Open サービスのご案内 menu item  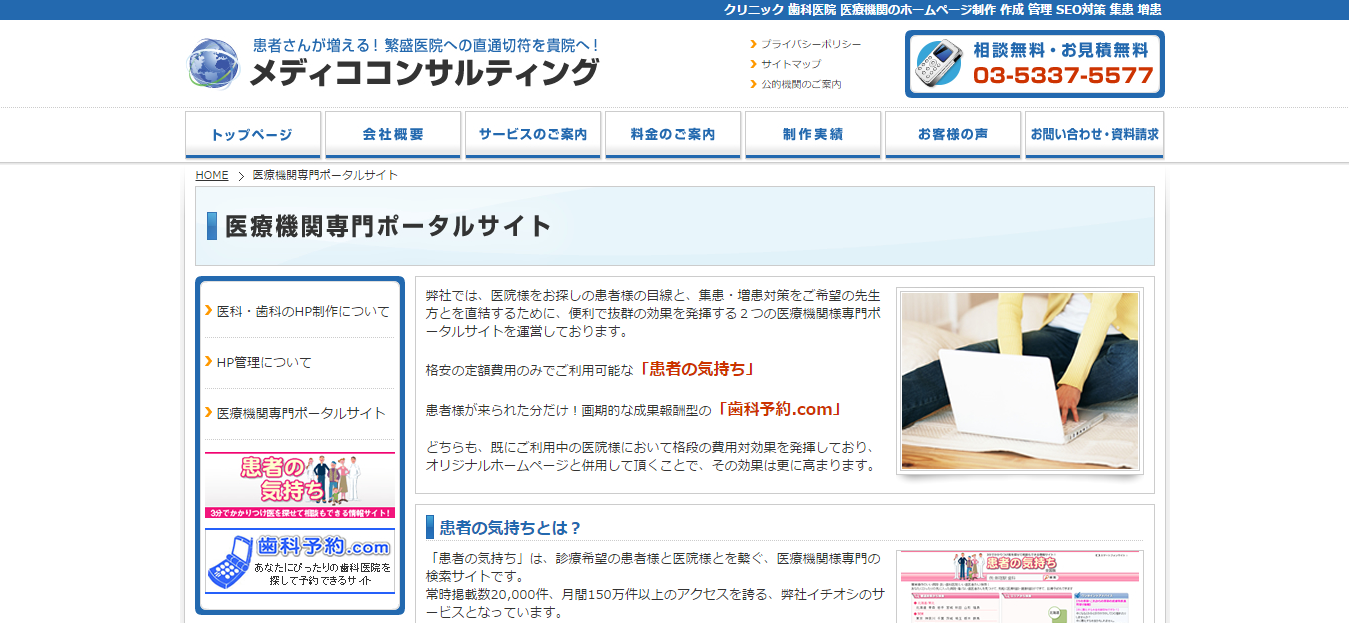point(533,135)
